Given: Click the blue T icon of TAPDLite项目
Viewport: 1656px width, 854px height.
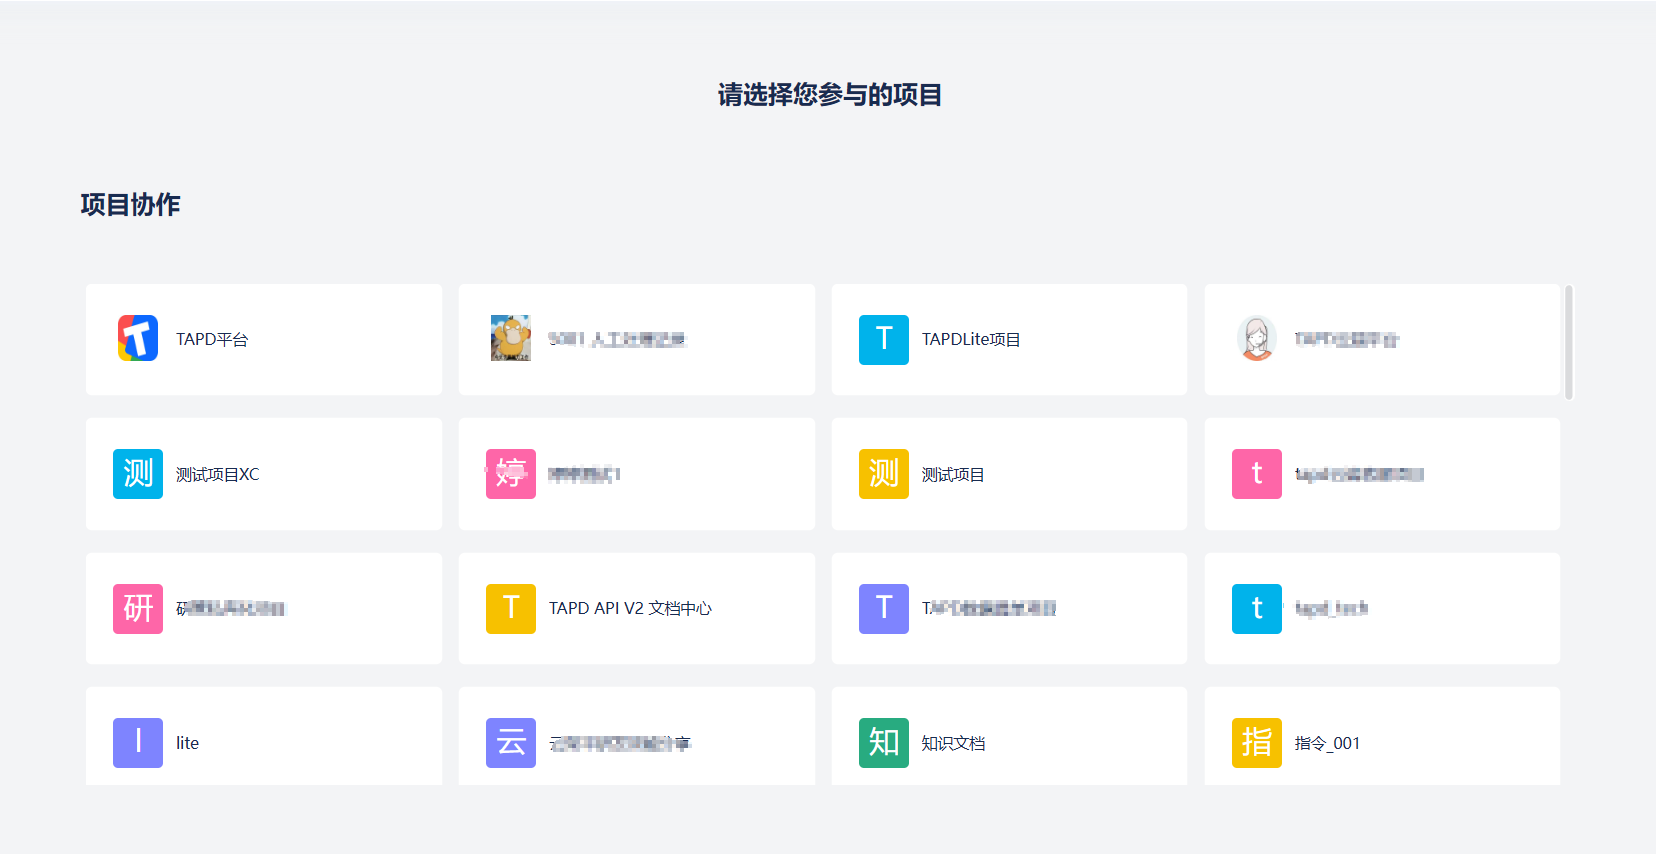Looking at the screenshot, I should pyautogui.click(x=884, y=339).
